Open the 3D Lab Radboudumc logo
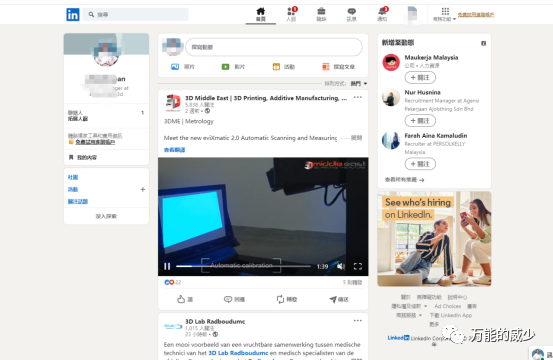The width and height of the screenshot is (553, 360). 173,327
